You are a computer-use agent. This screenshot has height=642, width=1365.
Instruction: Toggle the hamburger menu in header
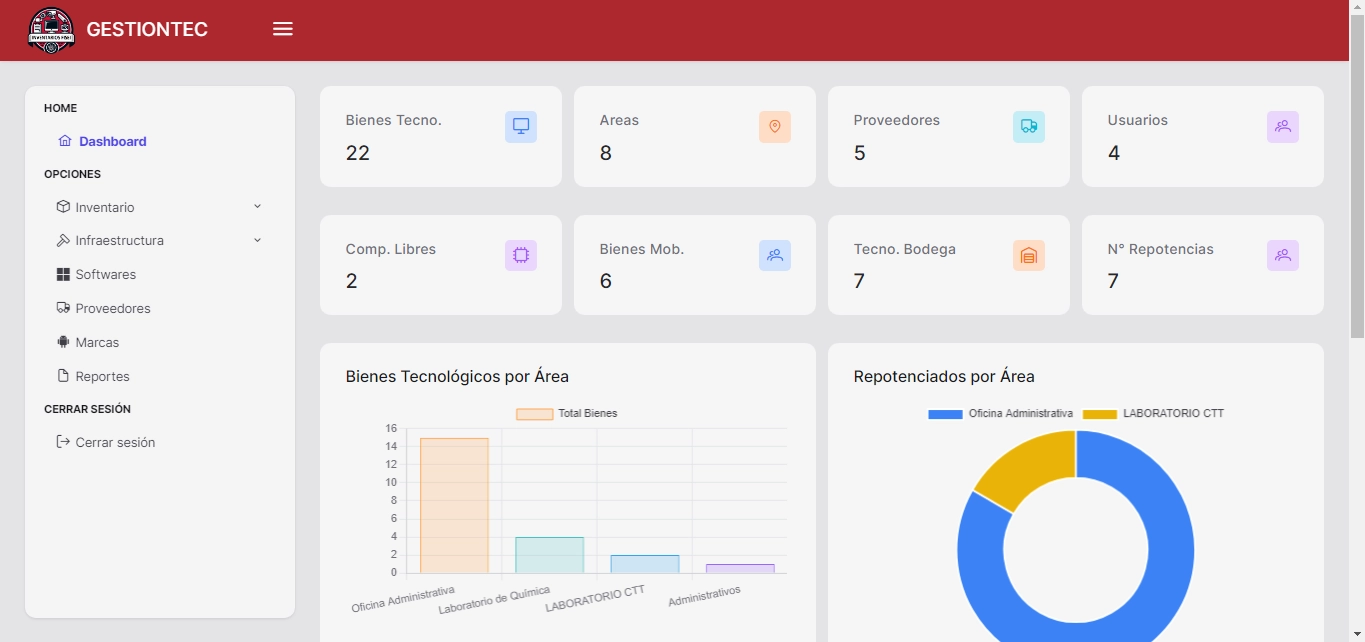pos(283,30)
